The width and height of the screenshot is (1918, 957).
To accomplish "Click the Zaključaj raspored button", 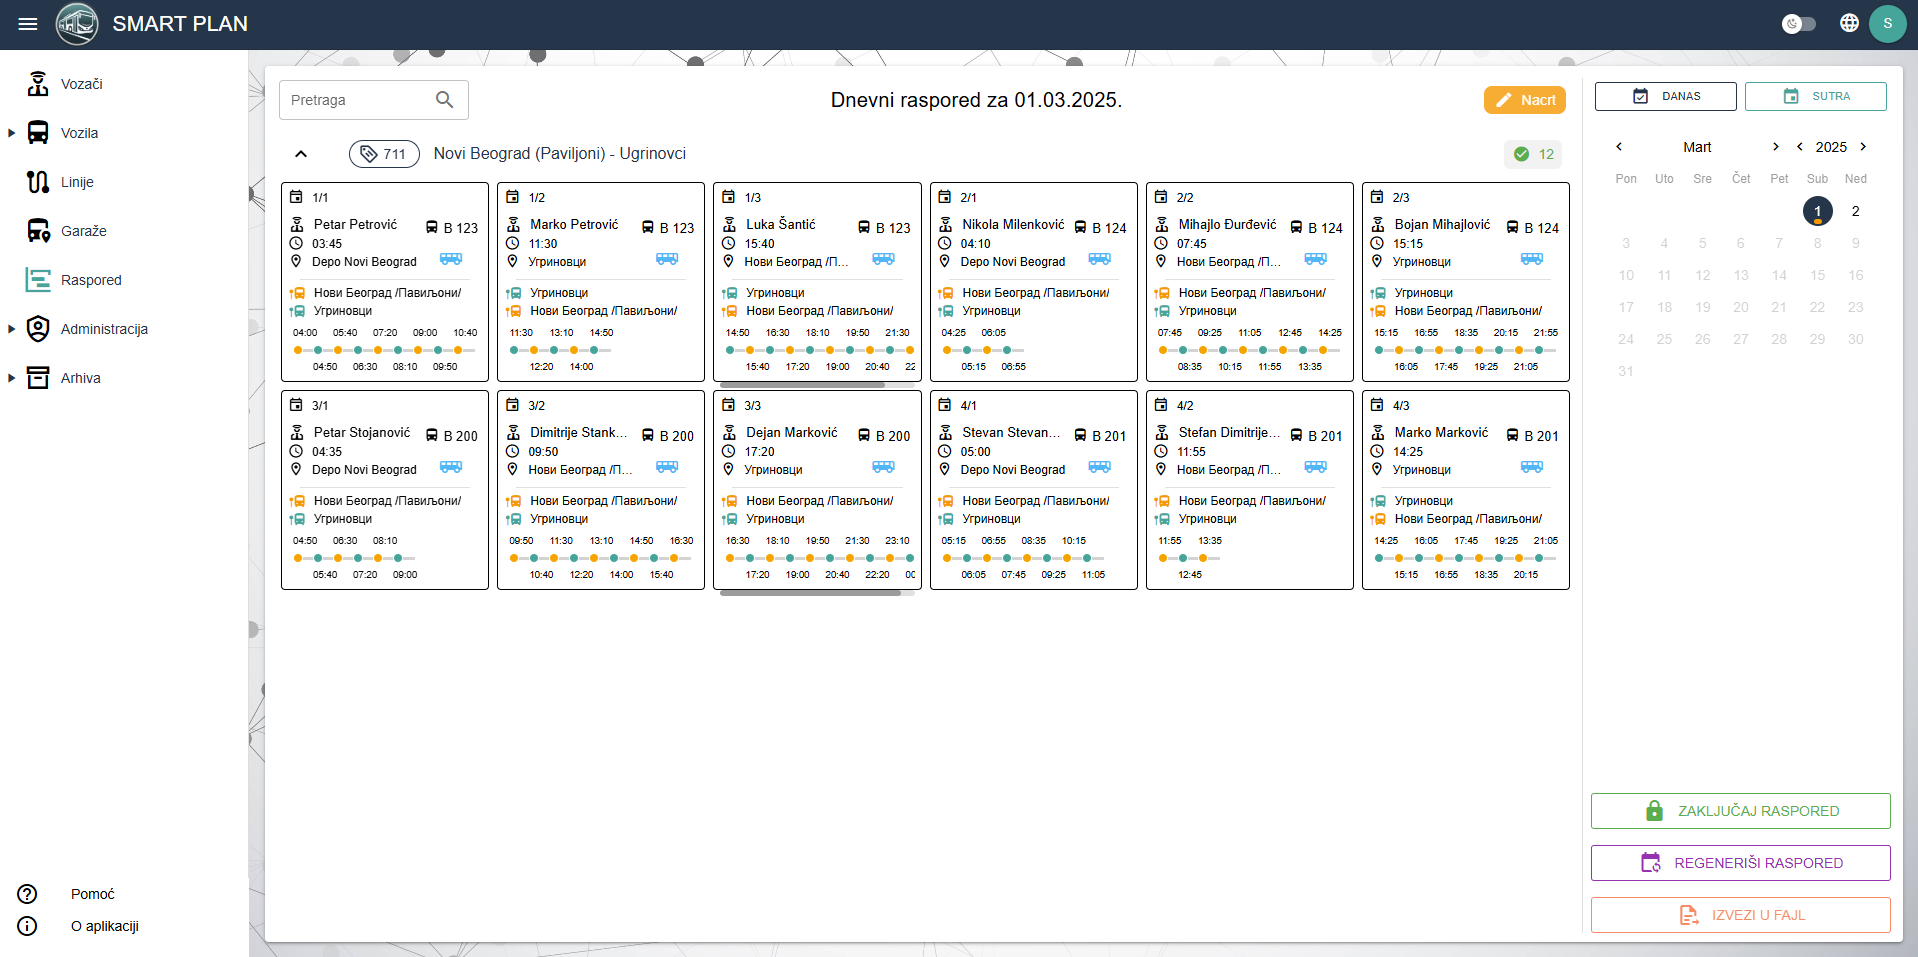I will (x=1740, y=811).
